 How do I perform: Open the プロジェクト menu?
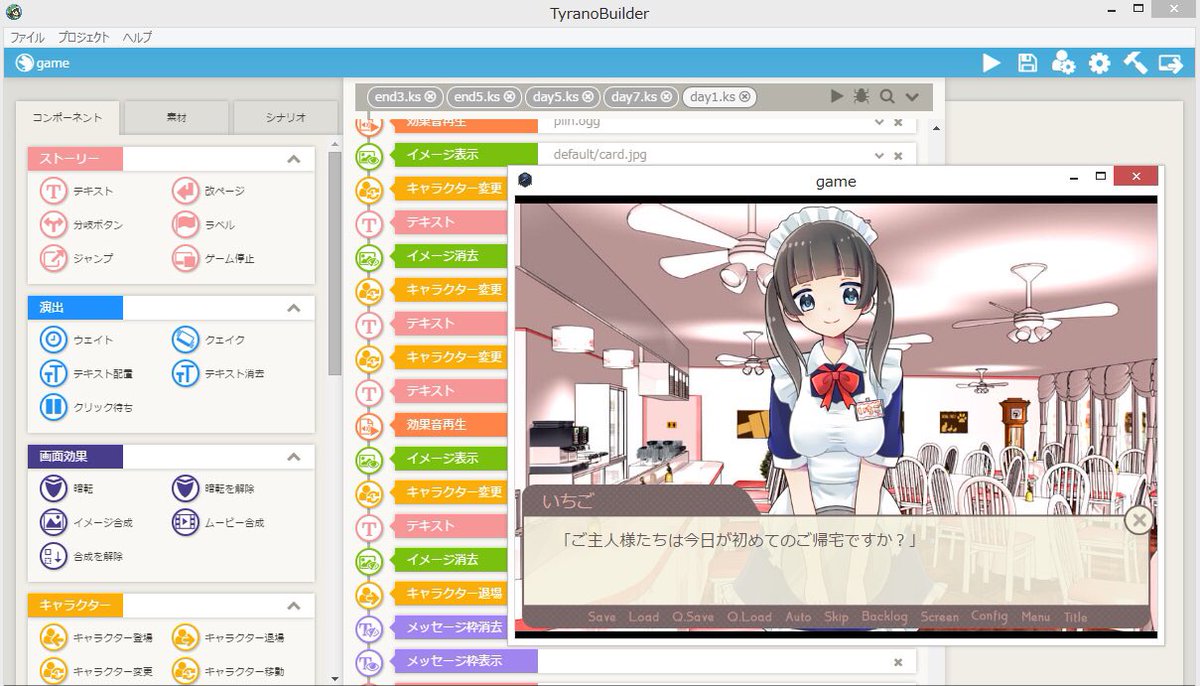point(84,37)
